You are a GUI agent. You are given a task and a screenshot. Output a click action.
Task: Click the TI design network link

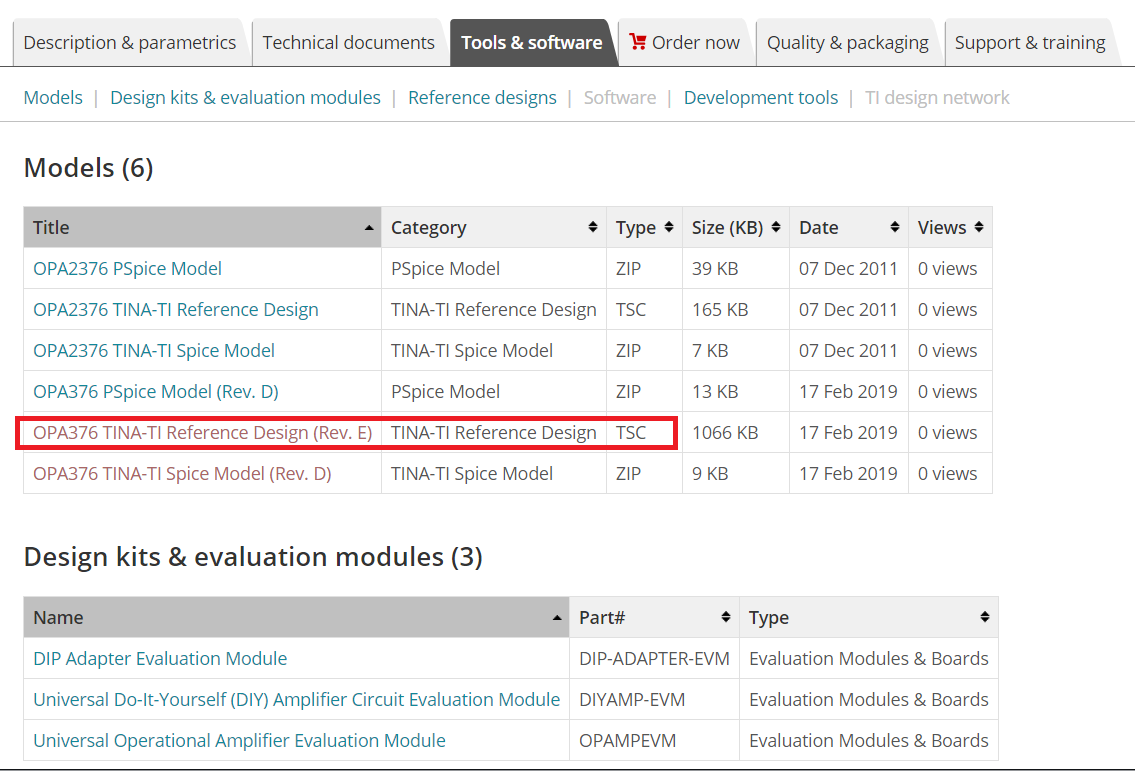click(x=937, y=98)
